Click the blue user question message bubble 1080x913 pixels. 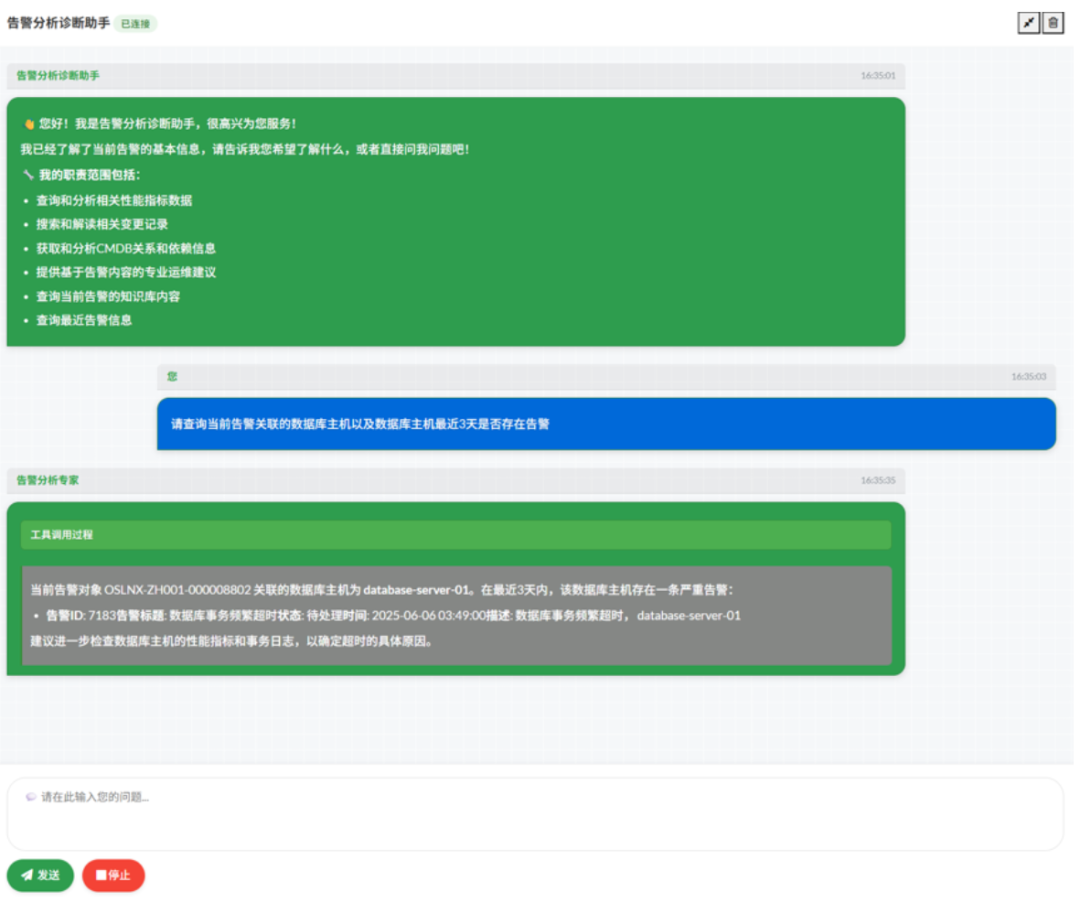(605, 424)
